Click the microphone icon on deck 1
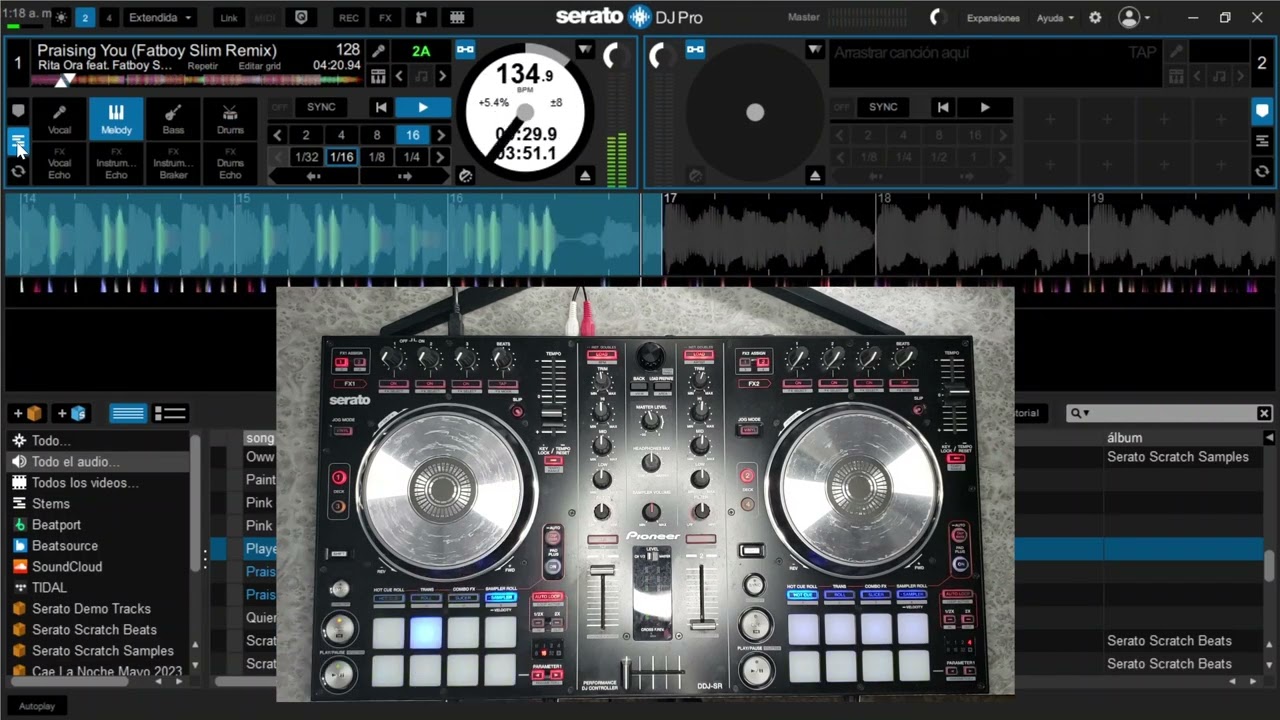 (x=378, y=51)
